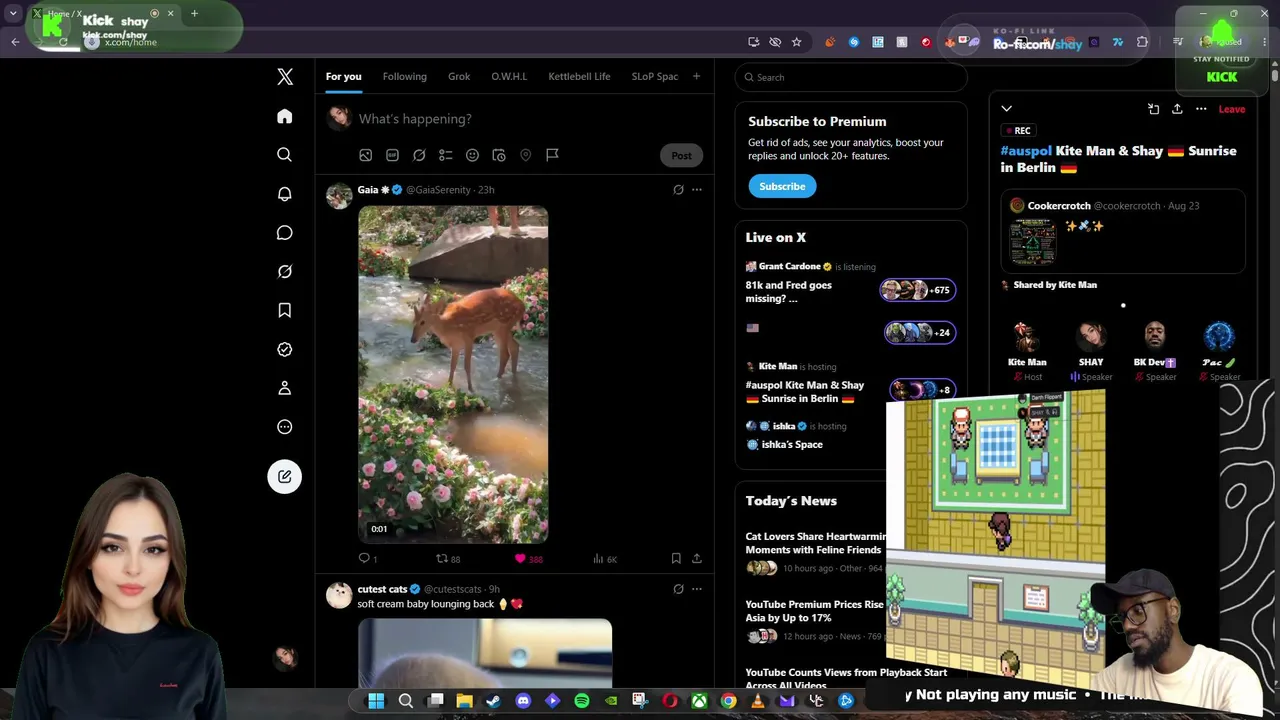Share the Space via upload icon
Screen dimensions: 1280x720
[x=1177, y=109]
